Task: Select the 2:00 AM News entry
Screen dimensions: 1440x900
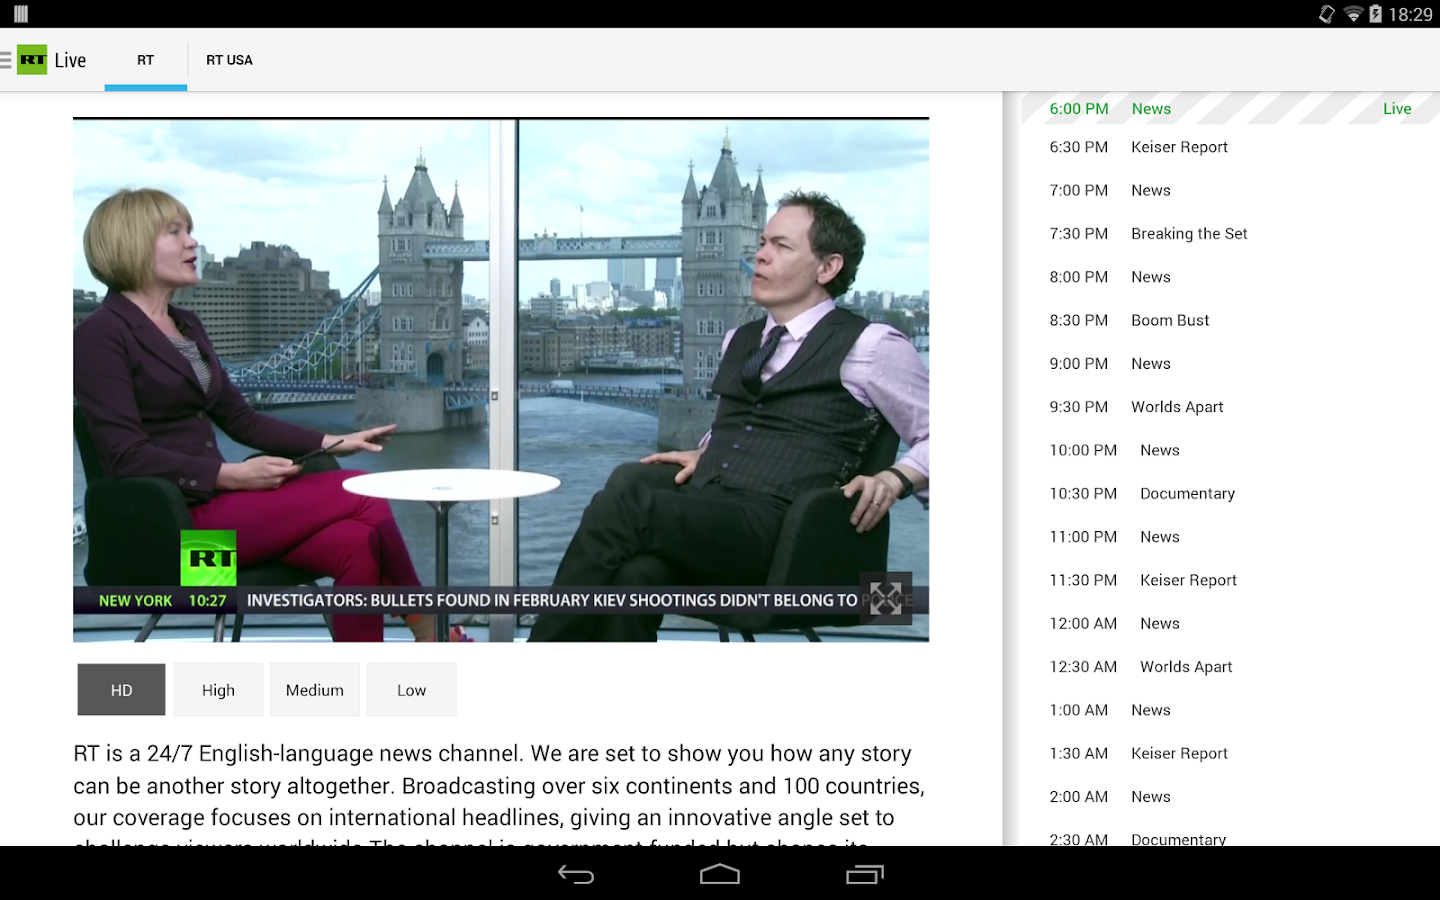Action: [1230, 797]
